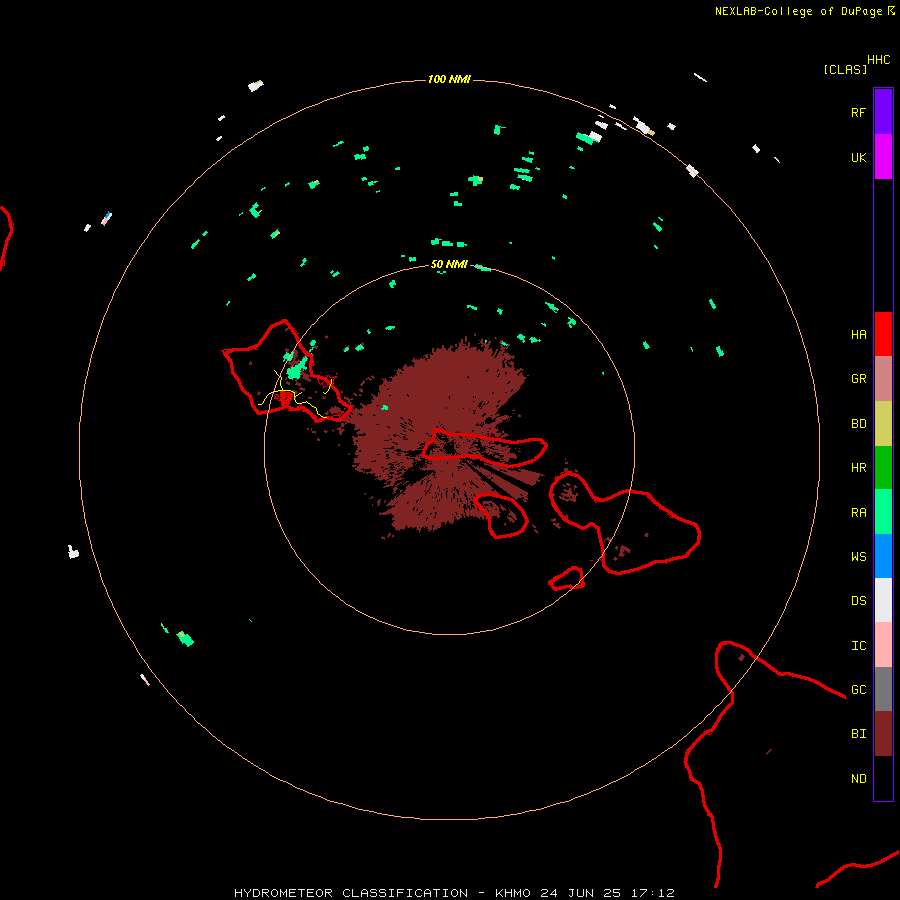Click the KHMO radar station identifier

coord(513,893)
